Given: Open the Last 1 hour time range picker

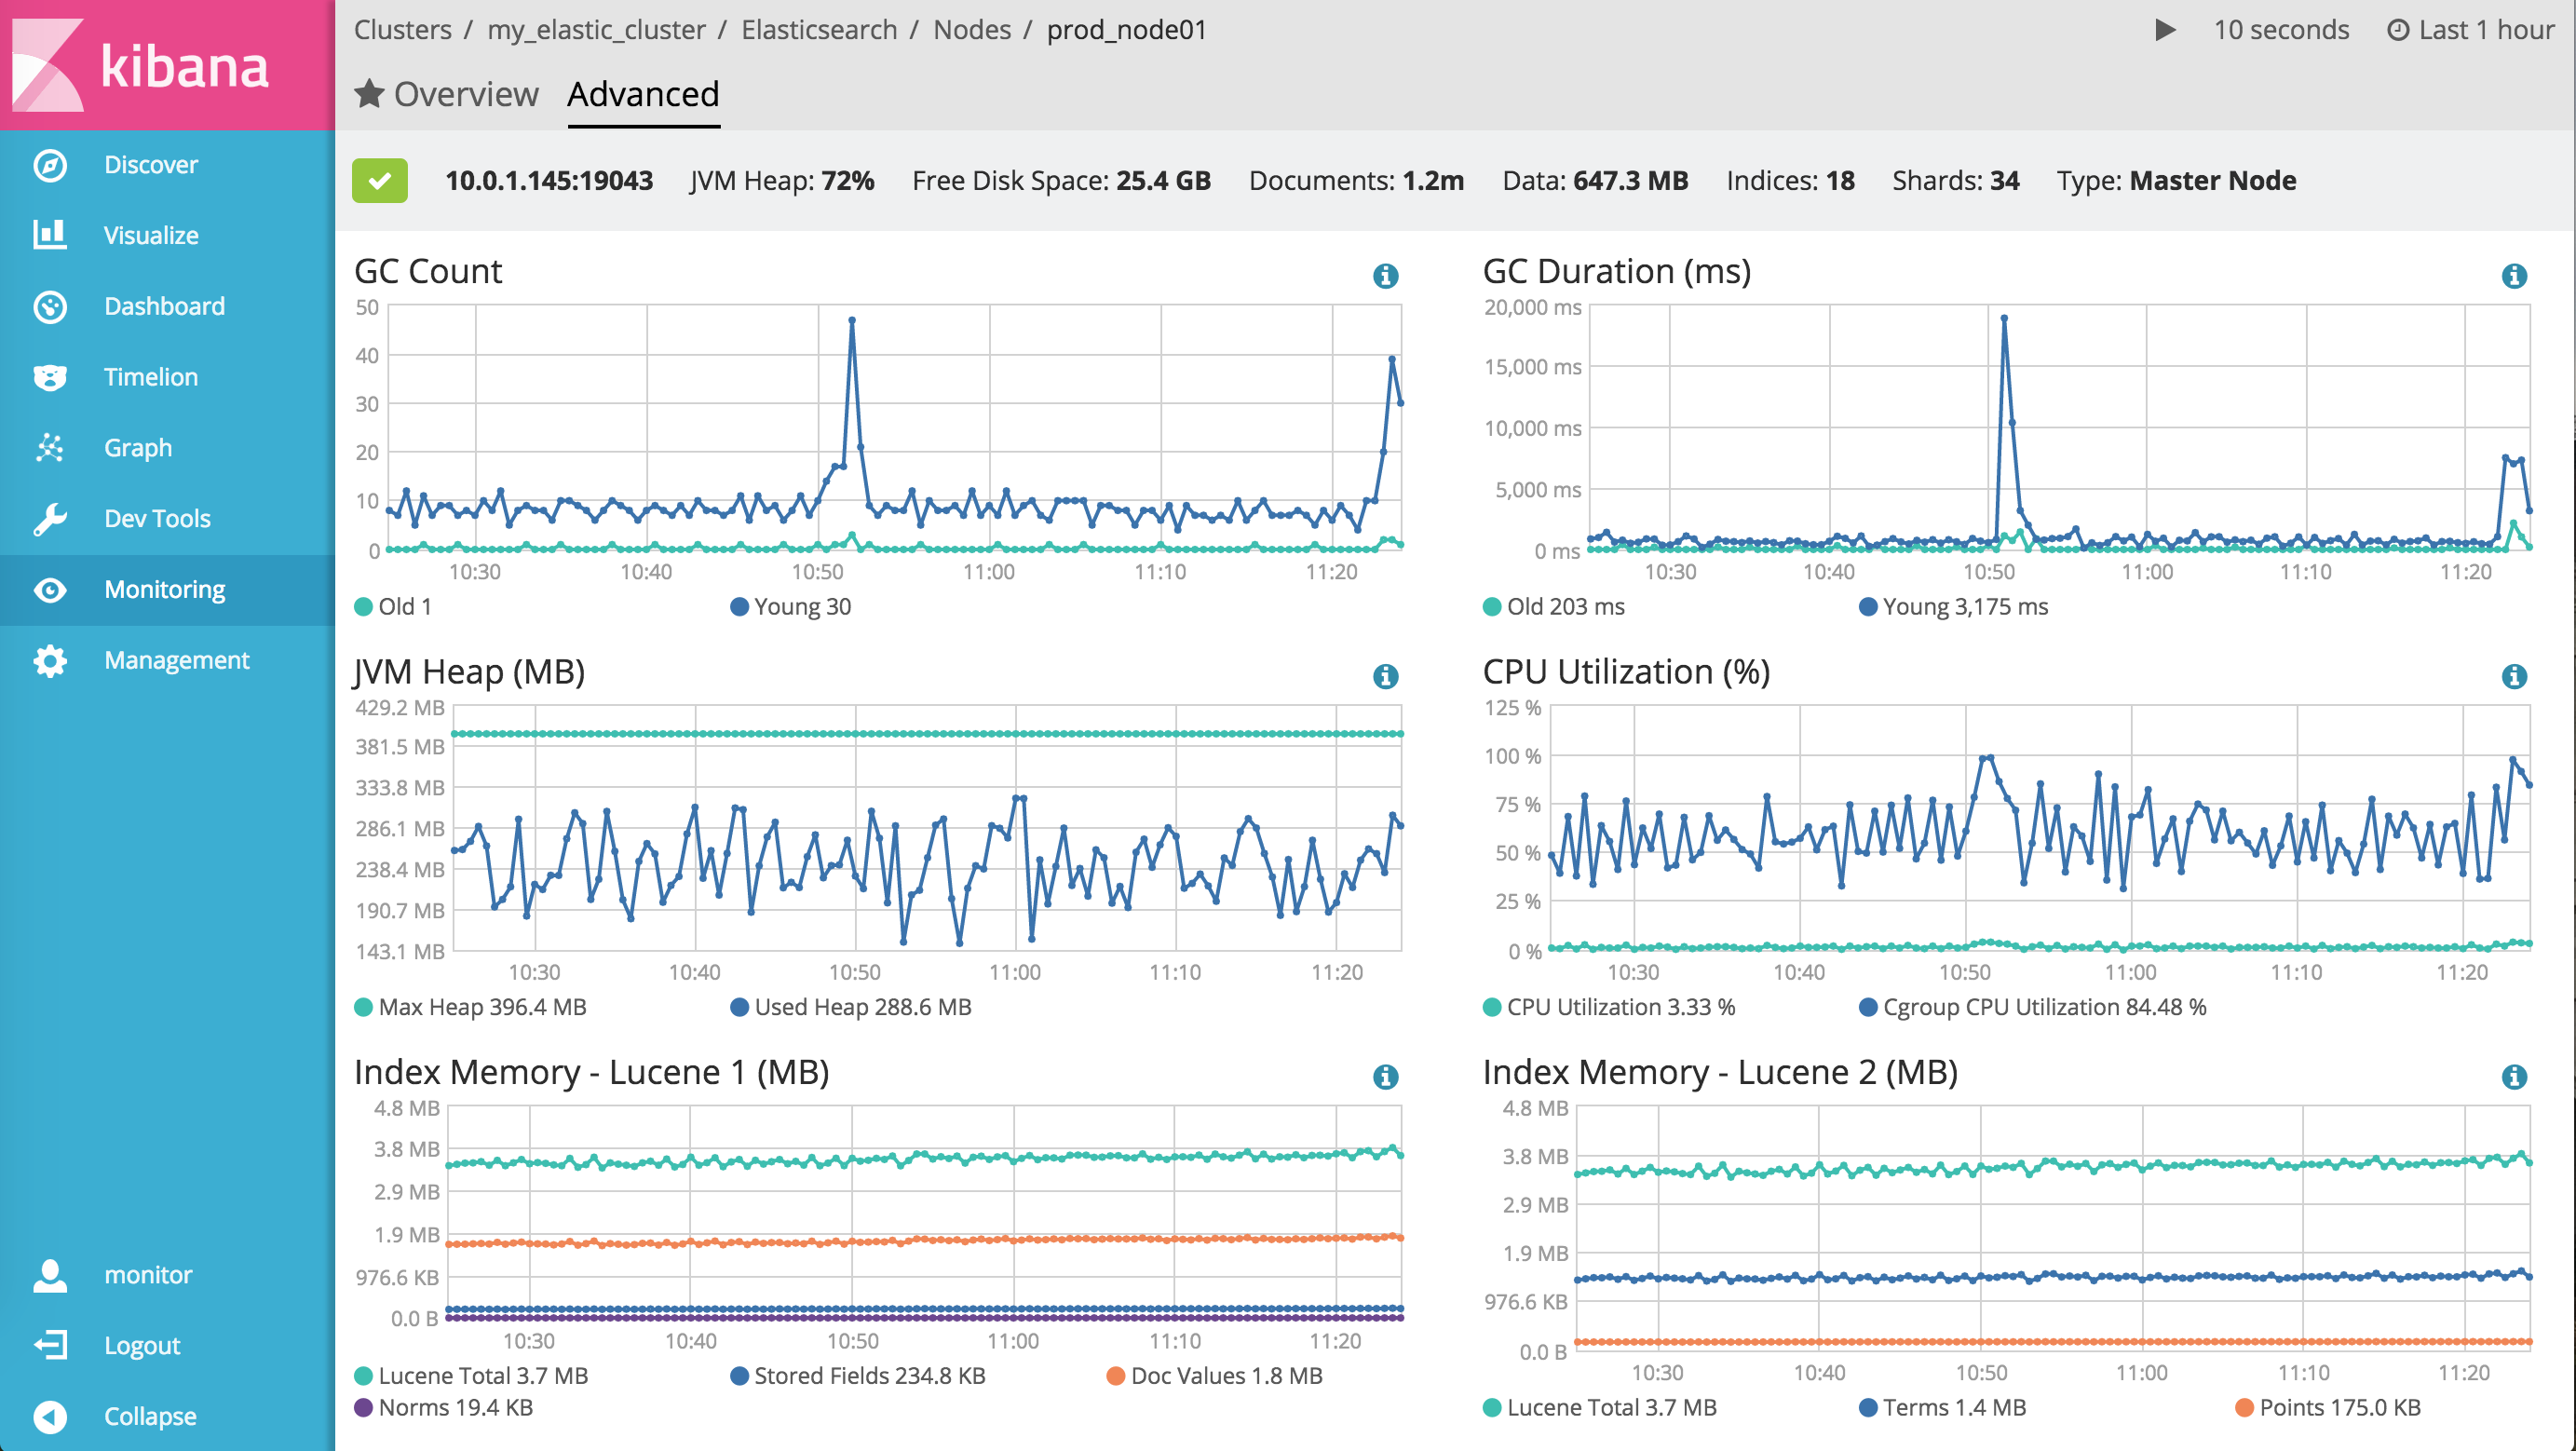Looking at the screenshot, I should (x=2468, y=29).
